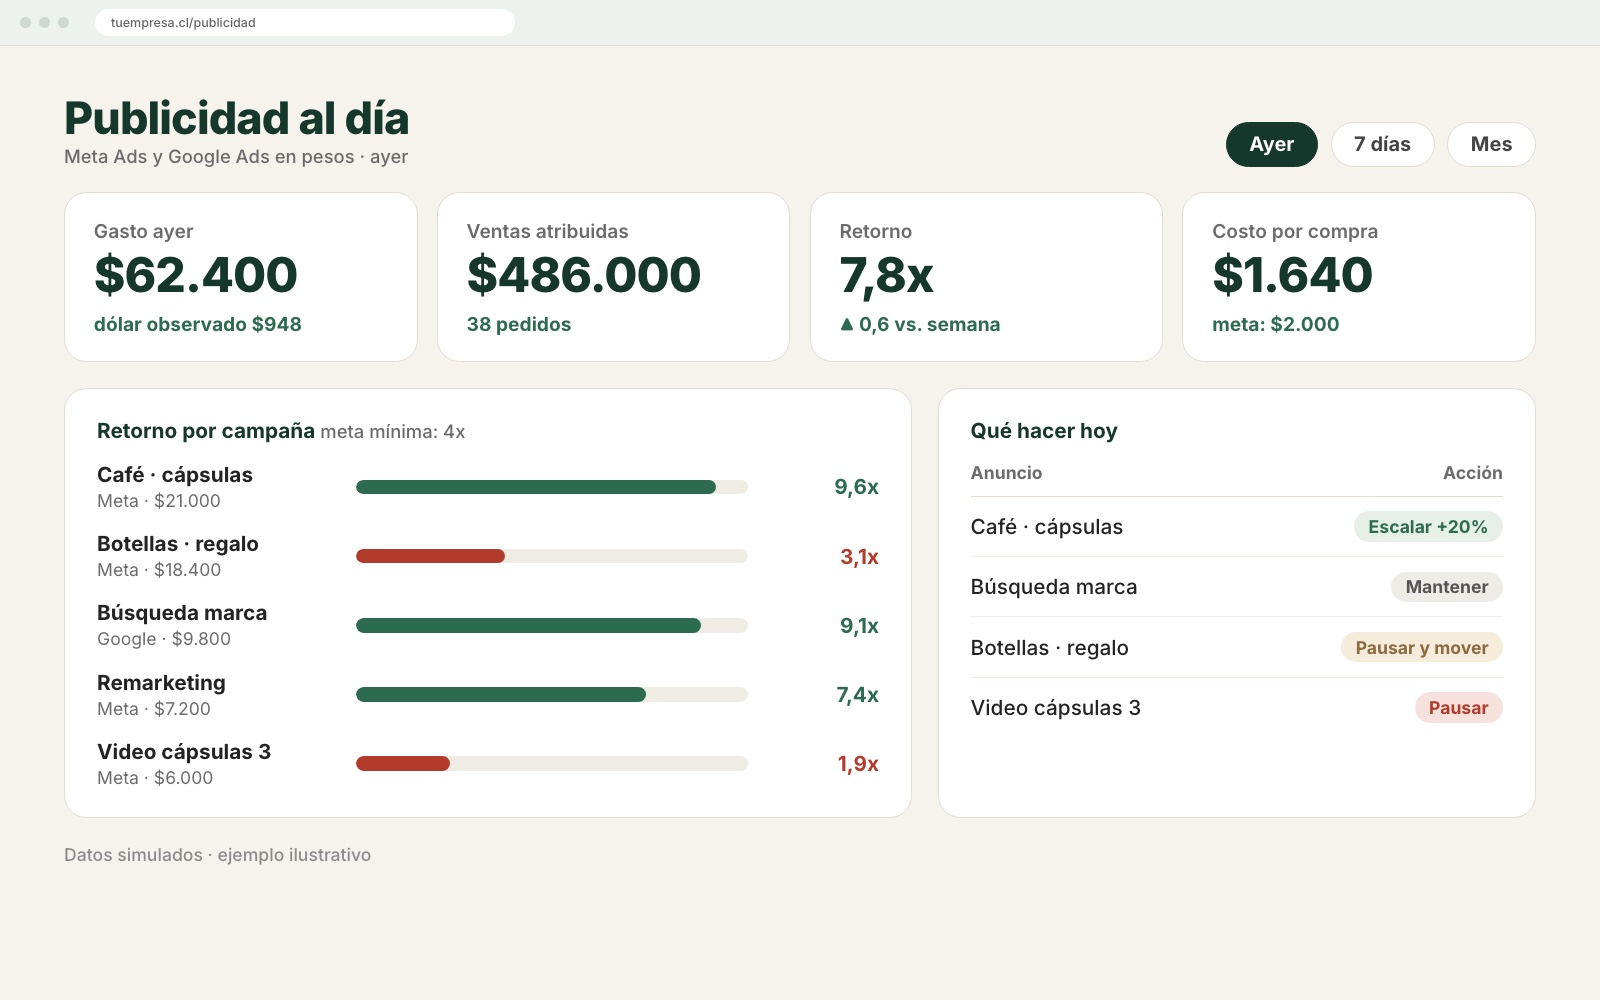Click the Búsqueda marca return bar
The height and width of the screenshot is (1000, 1600).
pos(552,625)
